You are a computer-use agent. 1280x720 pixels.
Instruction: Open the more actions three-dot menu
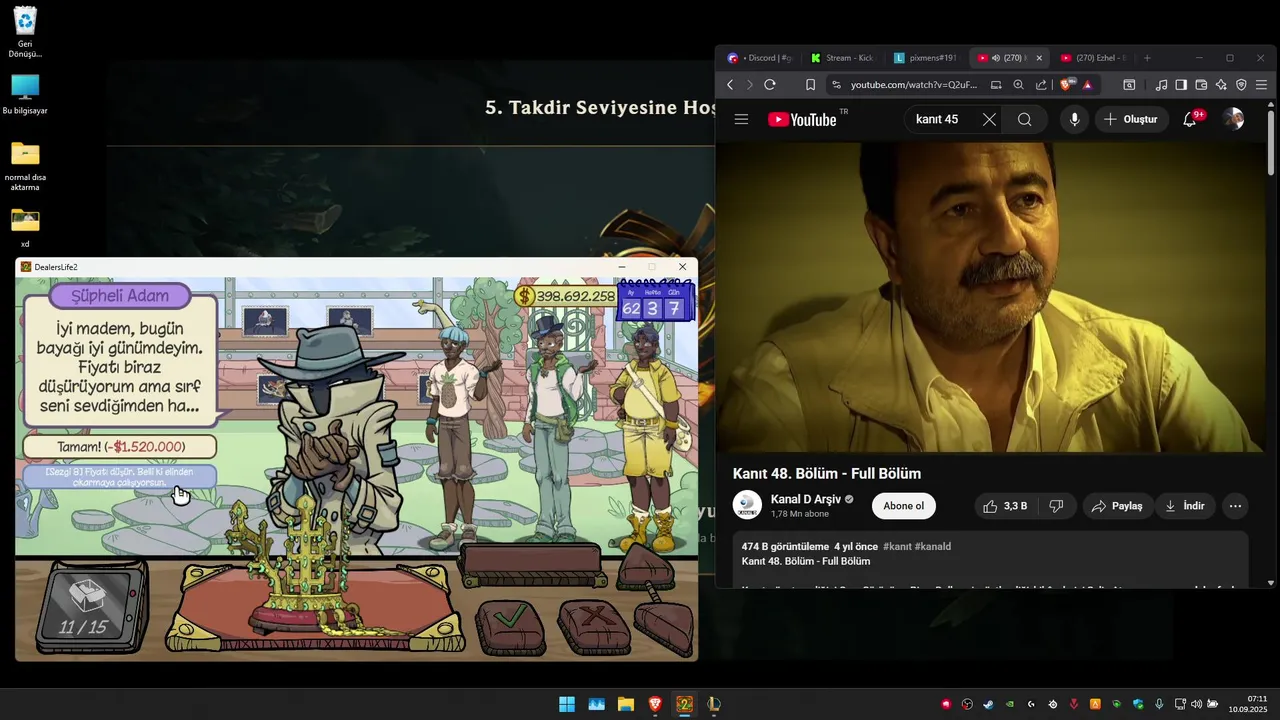[x=1235, y=506]
